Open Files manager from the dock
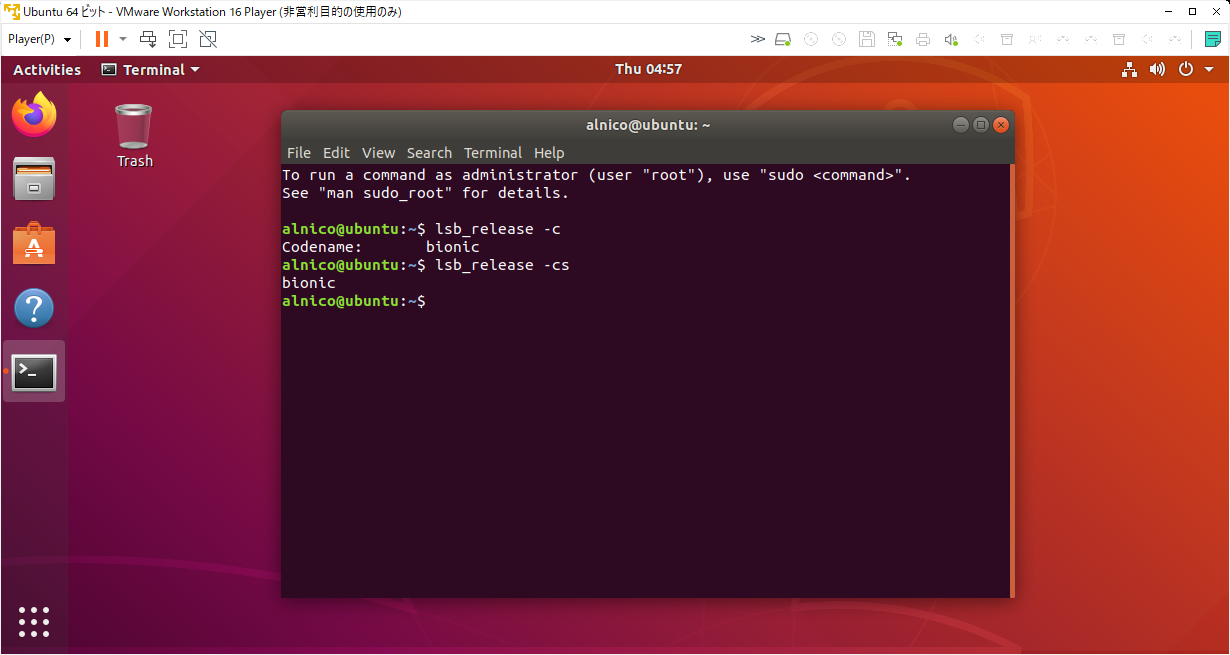Image resolution: width=1230 pixels, height=655 pixels. pos(34,179)
